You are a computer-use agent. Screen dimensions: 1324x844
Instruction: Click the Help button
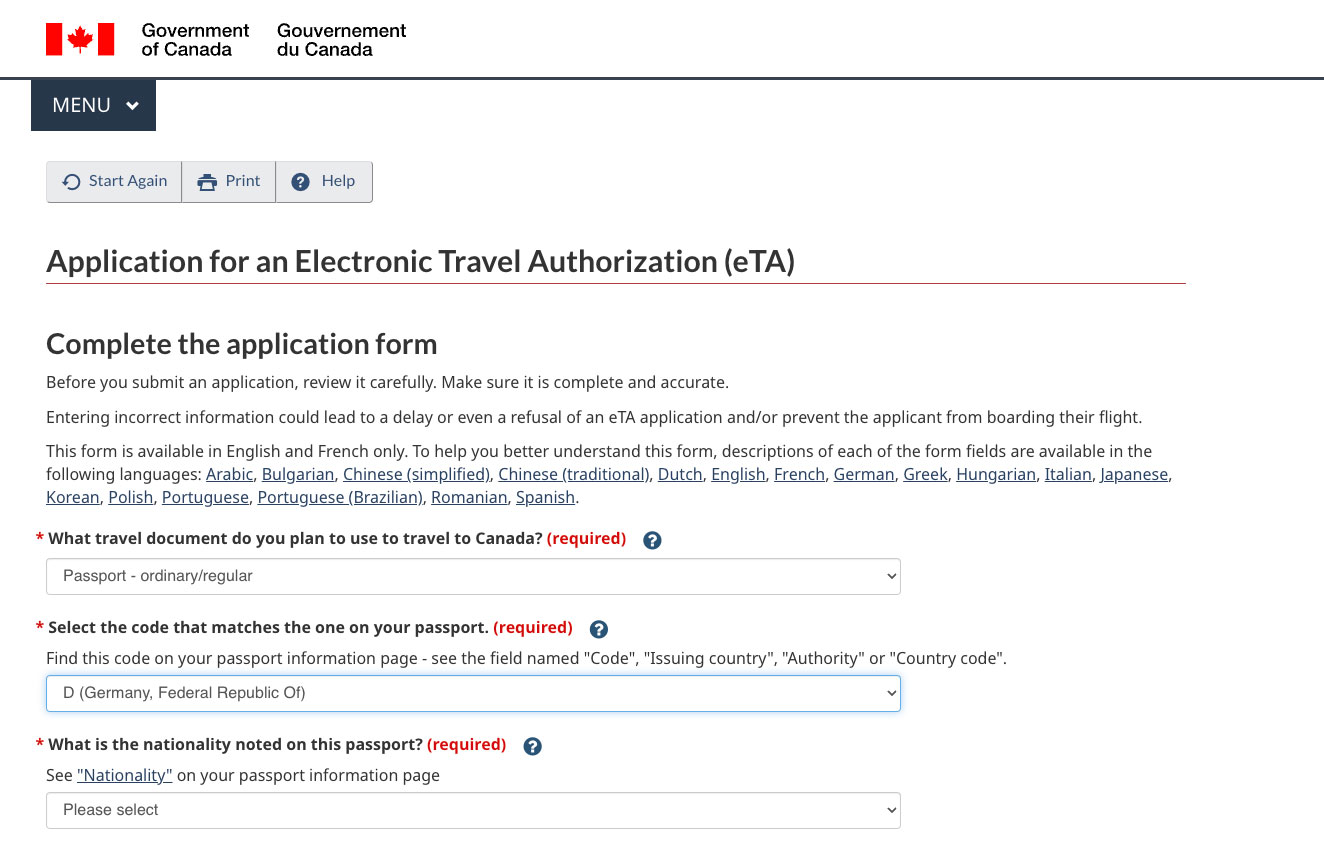[324, 182]
